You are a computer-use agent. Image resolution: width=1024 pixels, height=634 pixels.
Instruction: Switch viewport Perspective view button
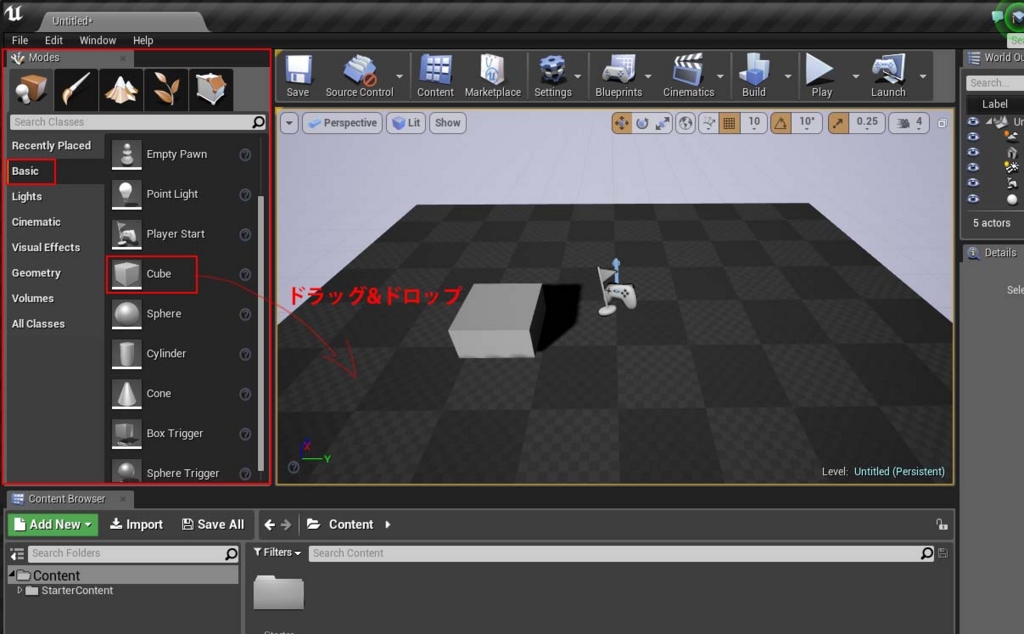click(342, 123)
